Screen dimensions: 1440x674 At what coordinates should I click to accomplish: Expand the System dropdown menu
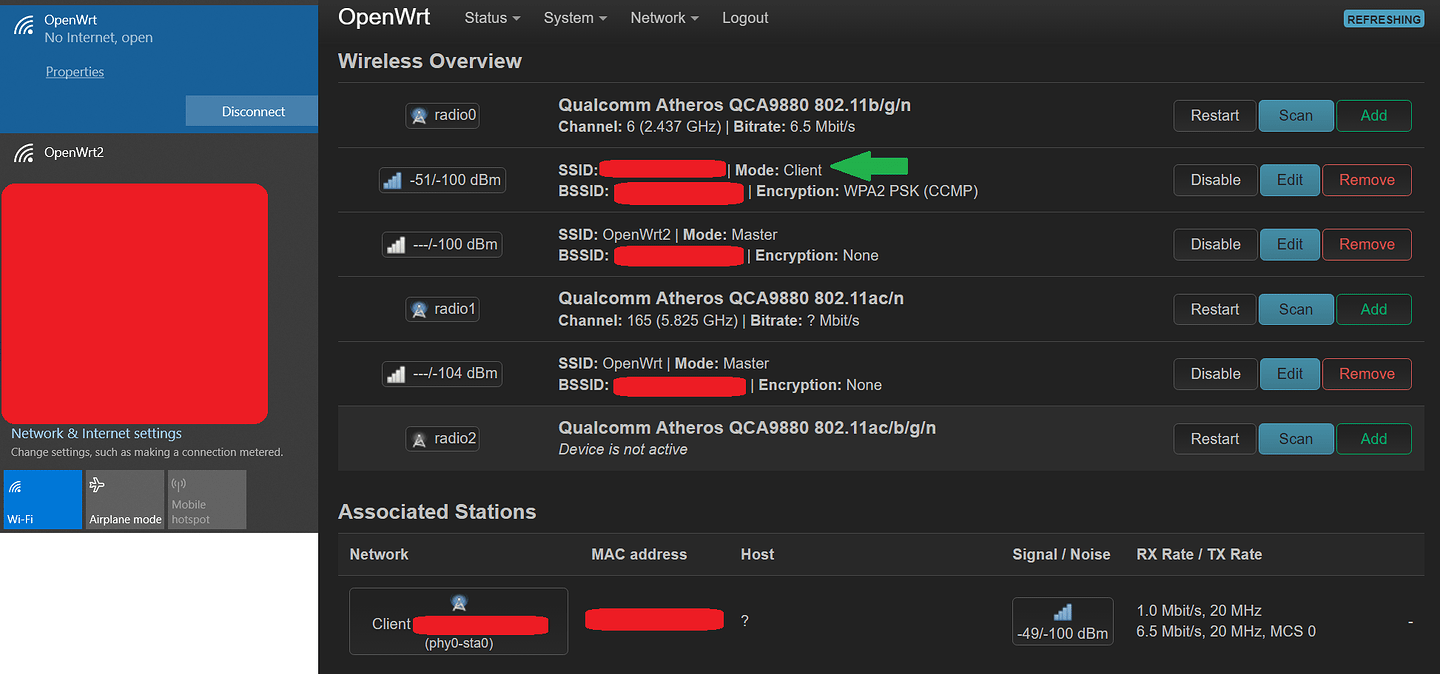tap(575, 18)
